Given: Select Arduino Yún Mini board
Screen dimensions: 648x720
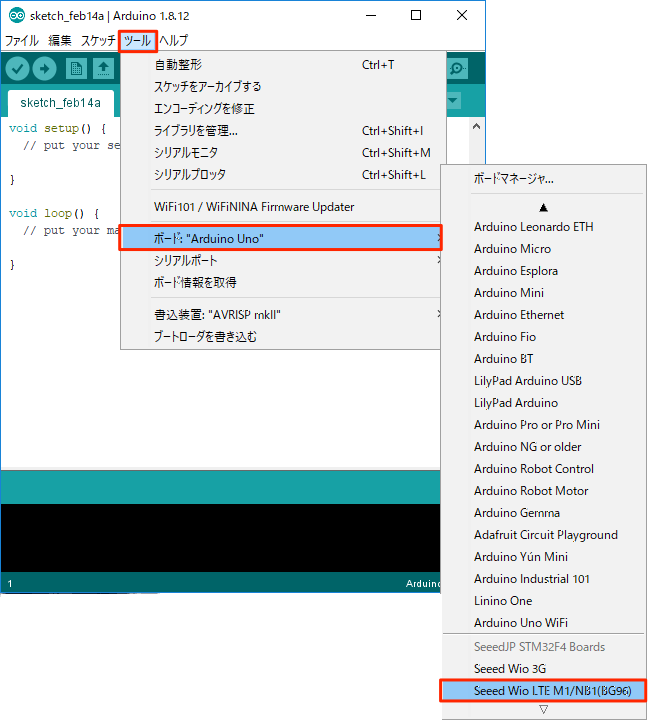Looking at the screenshot, I should [x=544, y=557].
